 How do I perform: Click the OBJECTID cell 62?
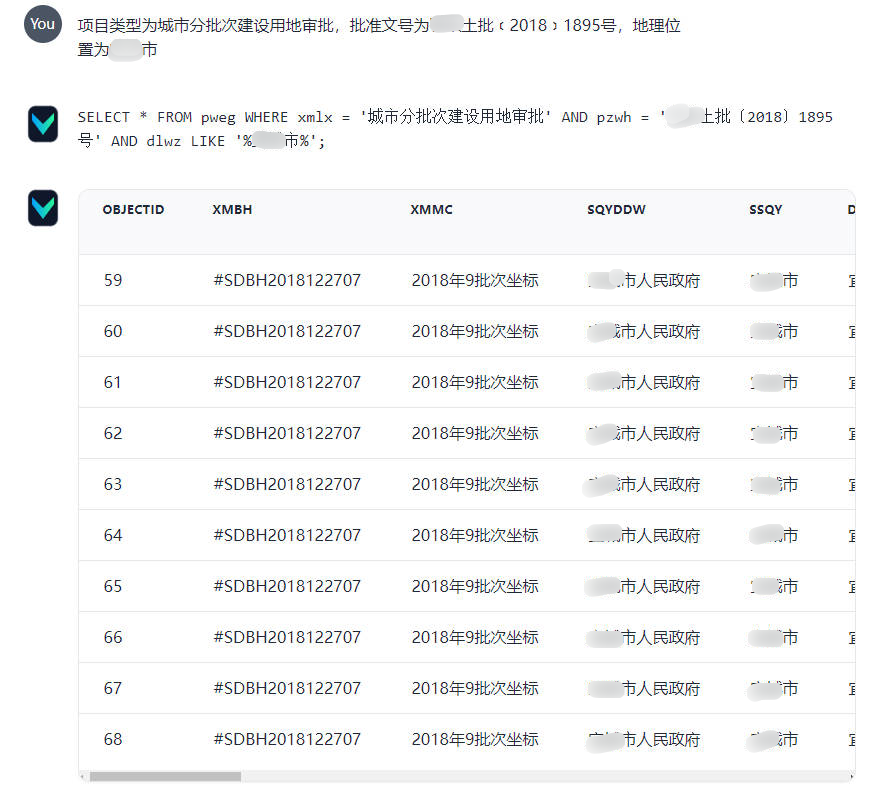[113, 433]
